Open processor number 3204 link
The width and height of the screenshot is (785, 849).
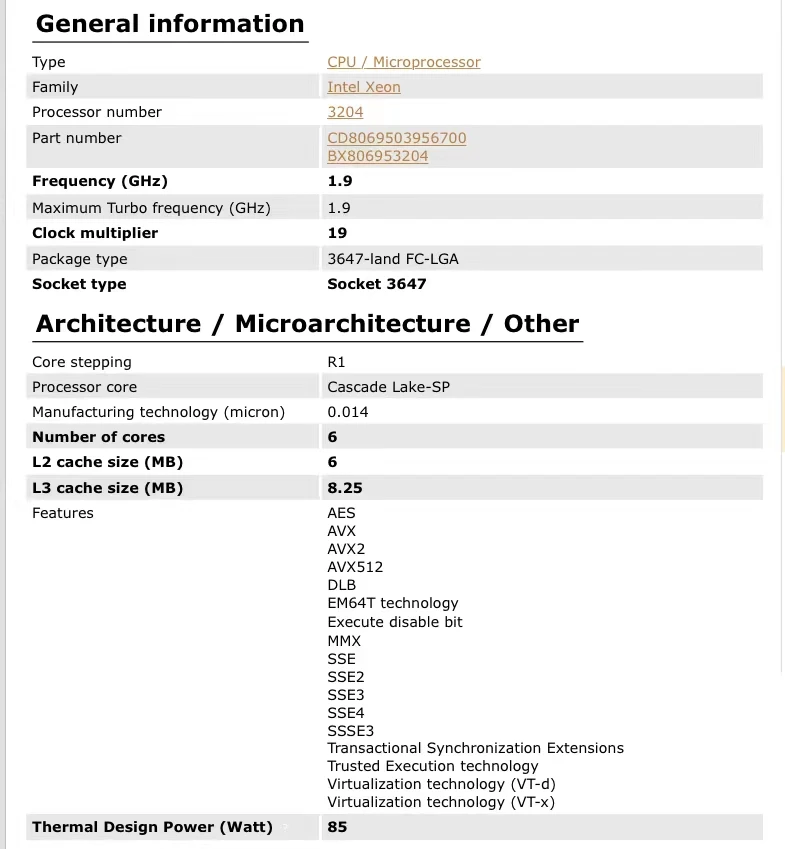tap(345, 112)
